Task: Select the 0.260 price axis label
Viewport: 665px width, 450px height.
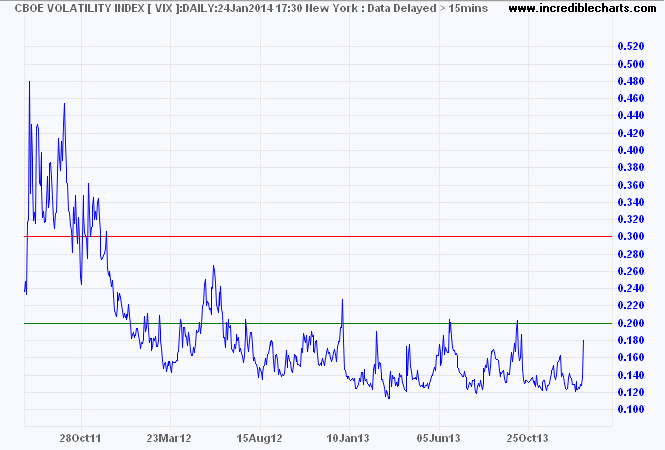Action: click(631, 271)
